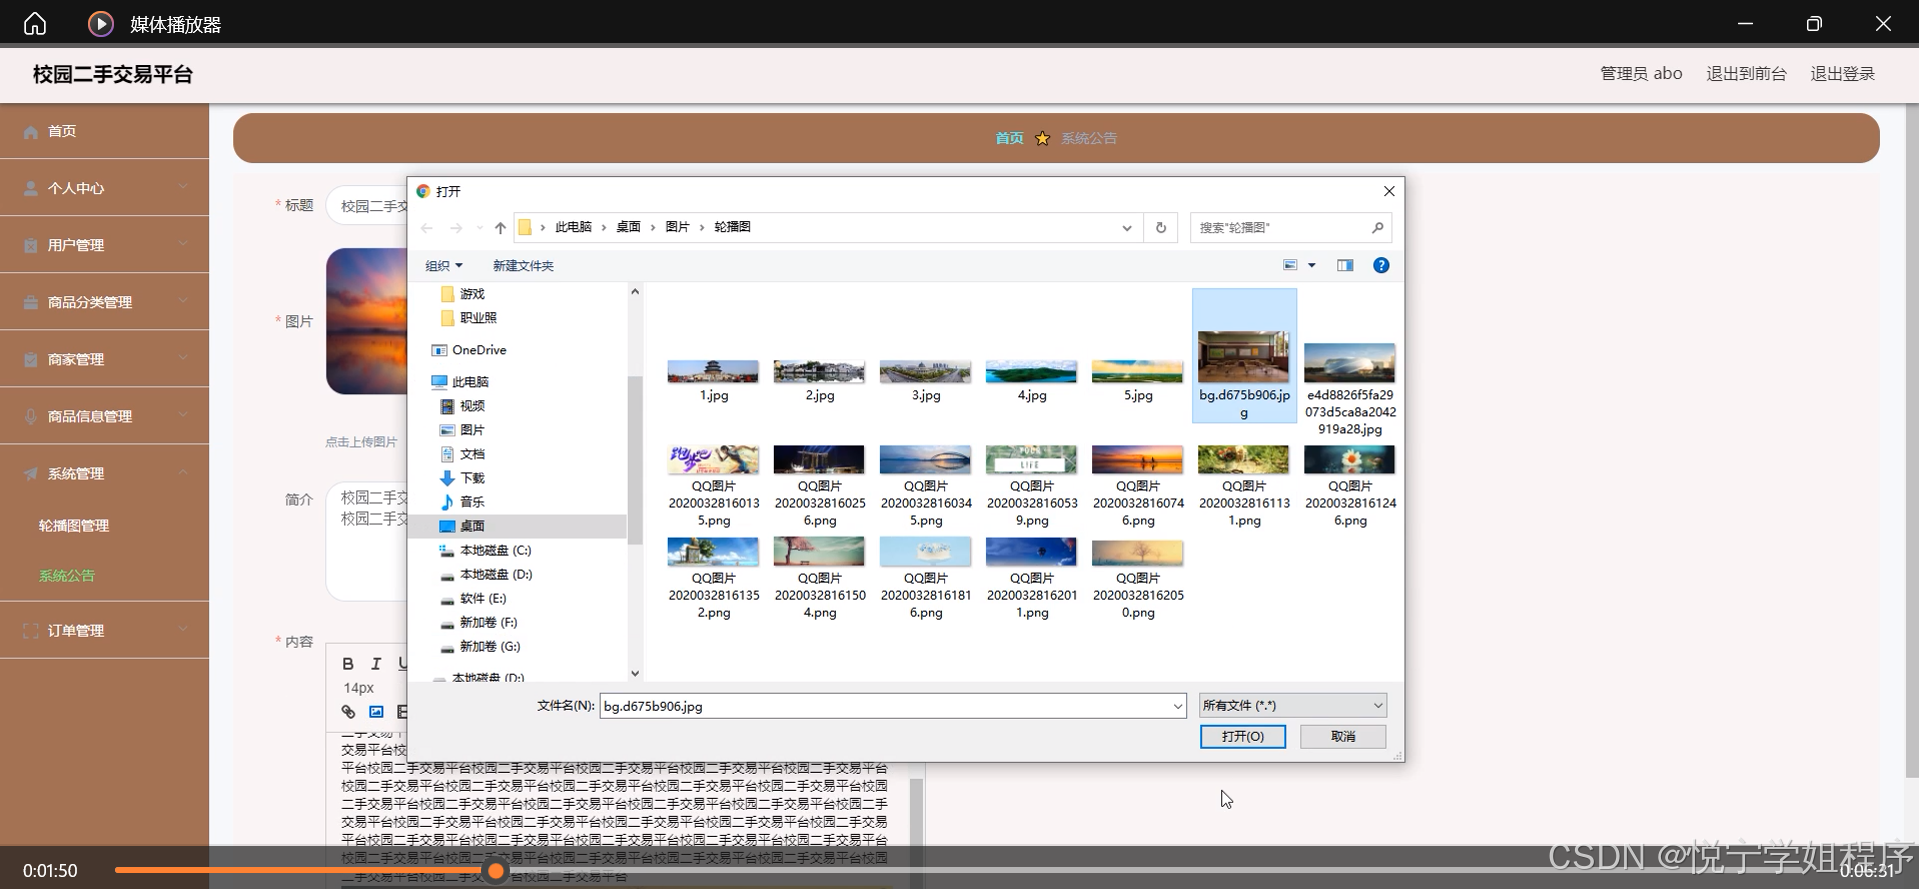This screenshot has height=889, width=1919.
Task: Select 此电脑 in the navigation tree
Action: click(460, 382)
